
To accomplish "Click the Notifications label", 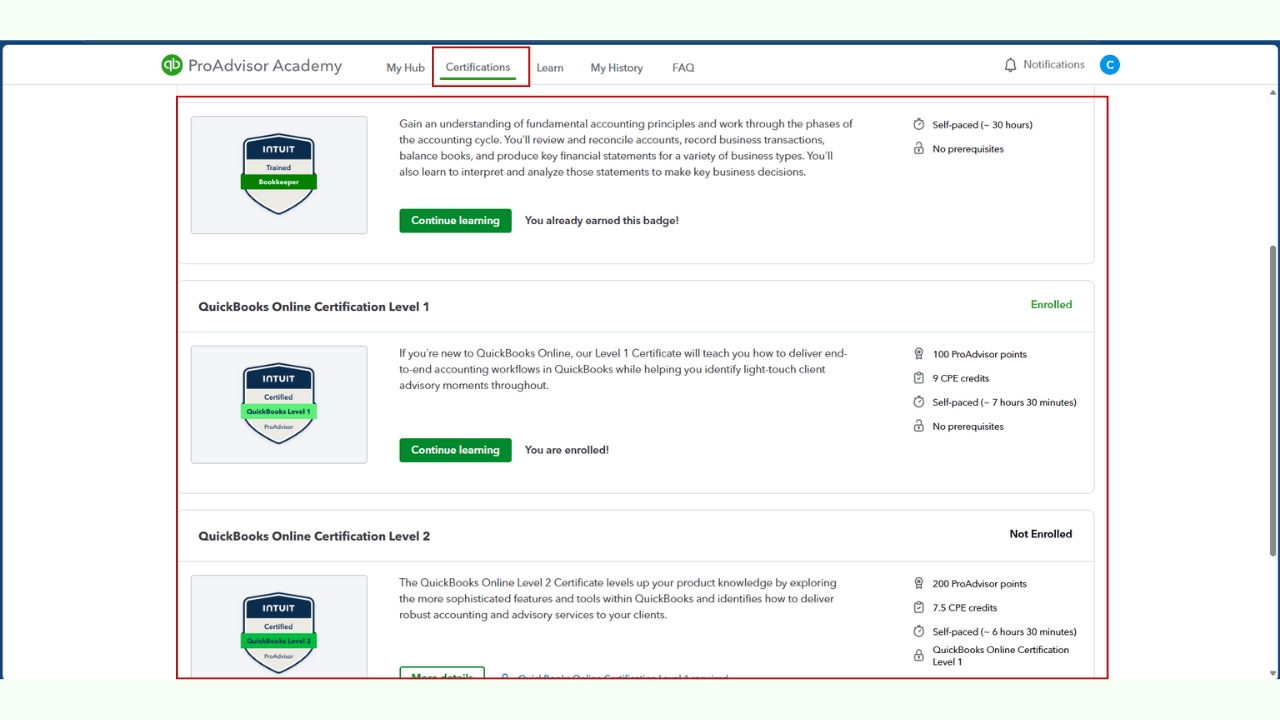I will (x=1054, y=65).
